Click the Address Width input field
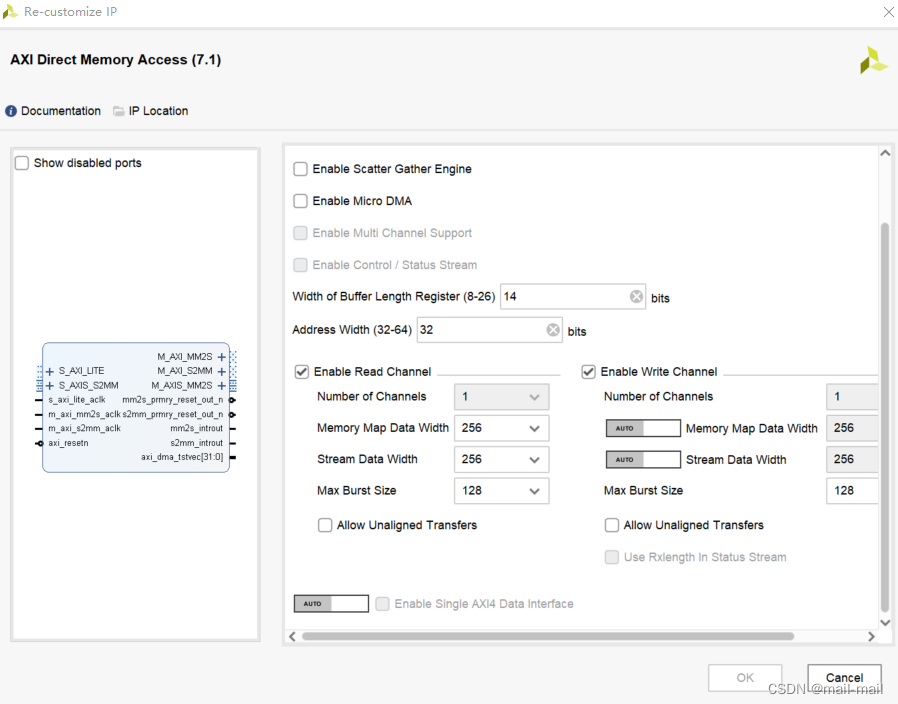This screenshot has width=898, height=704. 489,330
